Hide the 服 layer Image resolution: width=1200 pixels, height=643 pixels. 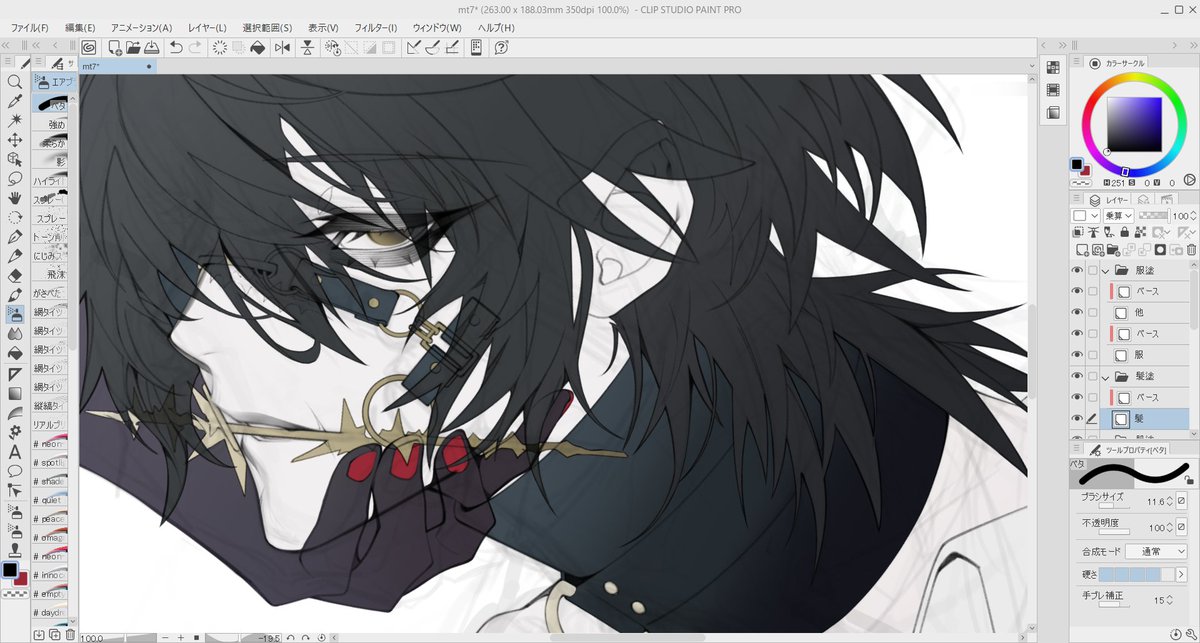coord(1077,355)
